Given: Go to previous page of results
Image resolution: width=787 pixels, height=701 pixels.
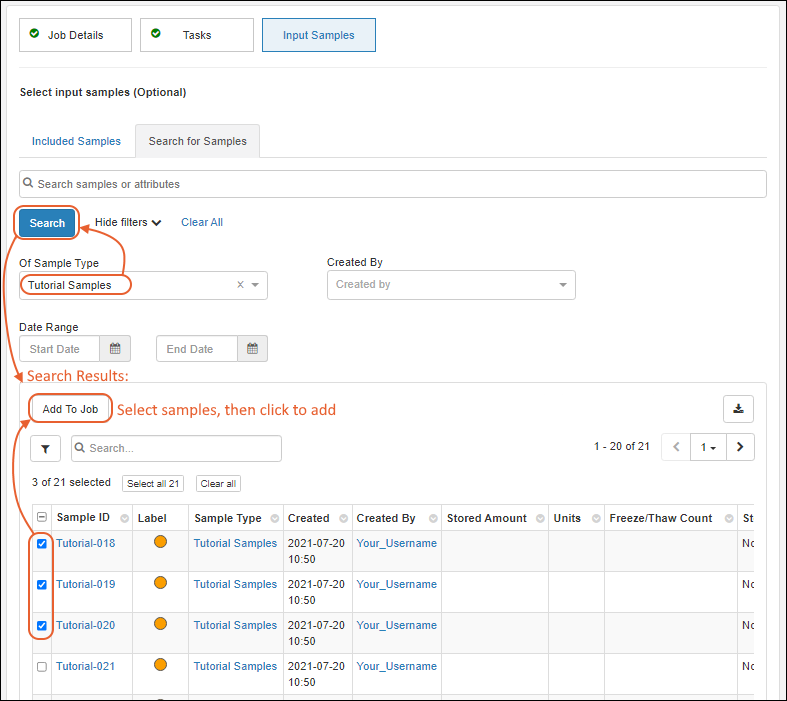Looking at the screenshot, I should point(677,447).
